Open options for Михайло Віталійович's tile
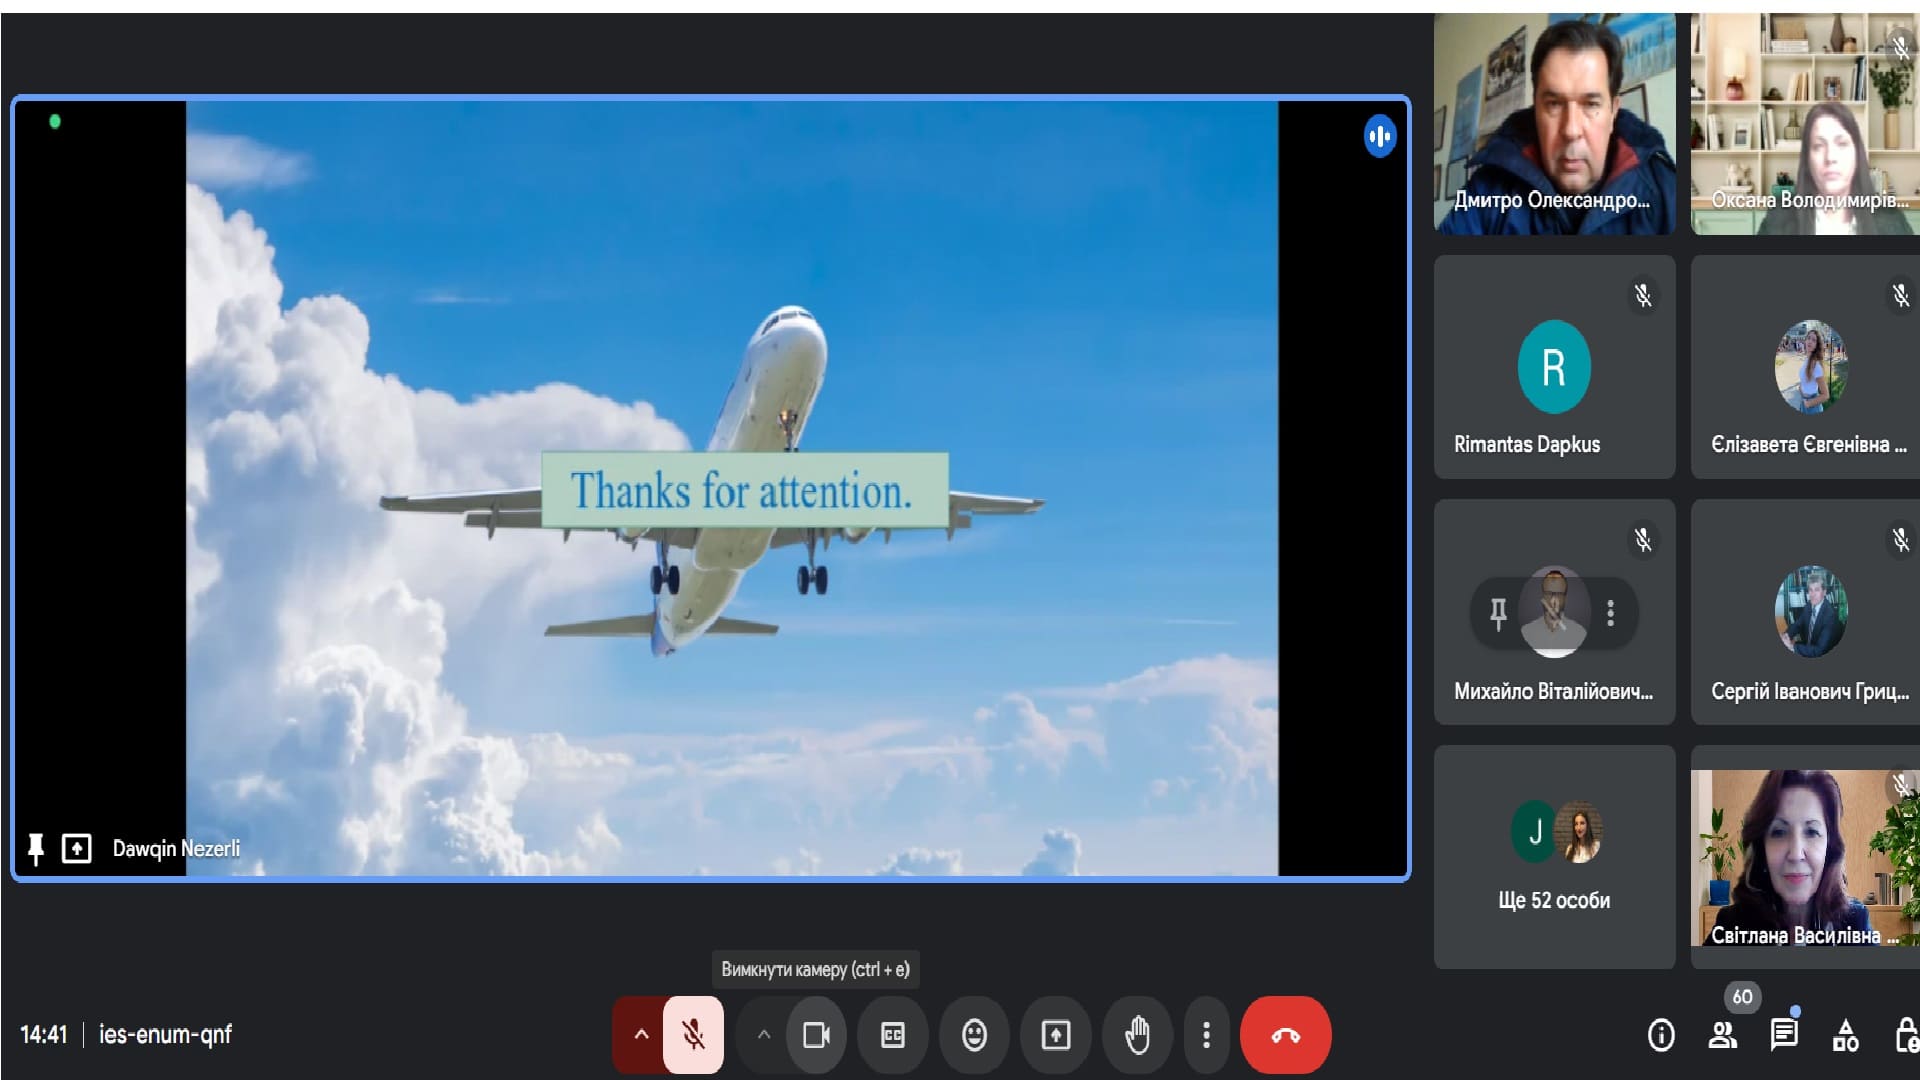Screen dimensions: 1920x1080 point(1610,613)
